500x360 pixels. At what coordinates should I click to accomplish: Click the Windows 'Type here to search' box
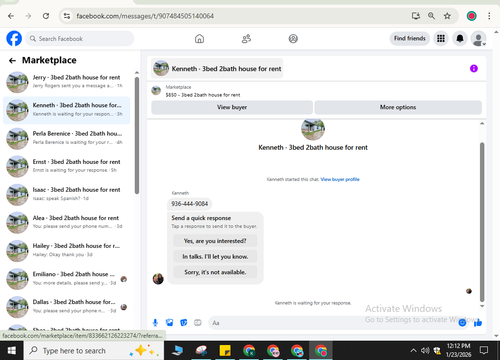94,351
